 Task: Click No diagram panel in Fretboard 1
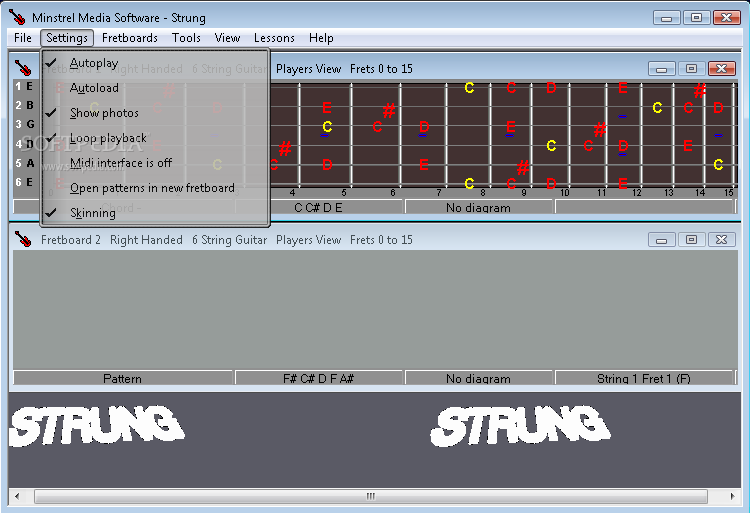[x=479, y=207]
